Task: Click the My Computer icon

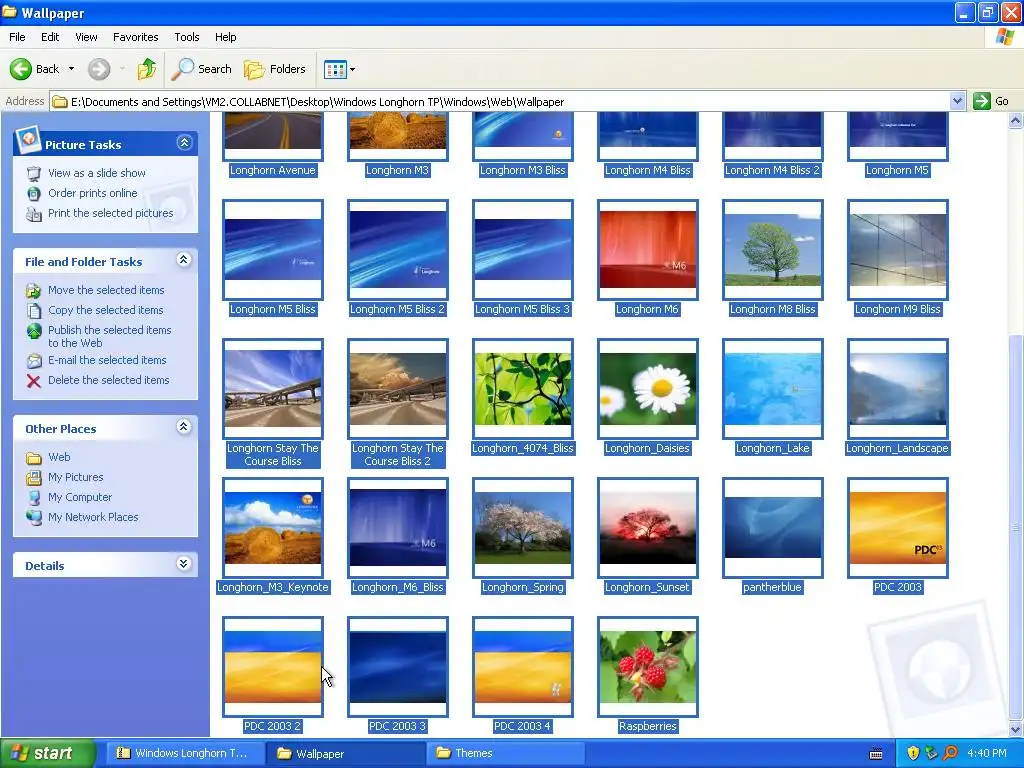Action: point(34,498)
